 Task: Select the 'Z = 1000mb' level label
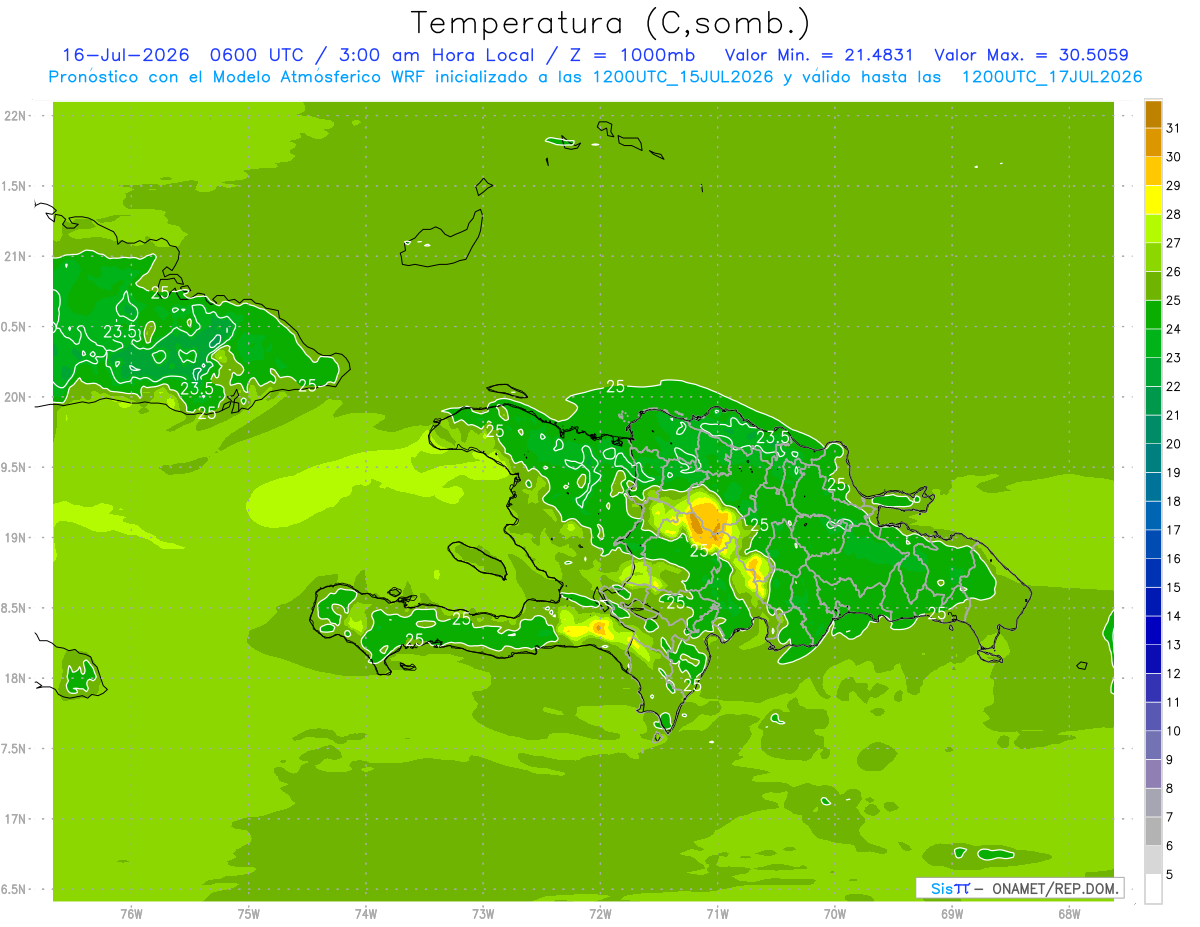pos(632,55)
